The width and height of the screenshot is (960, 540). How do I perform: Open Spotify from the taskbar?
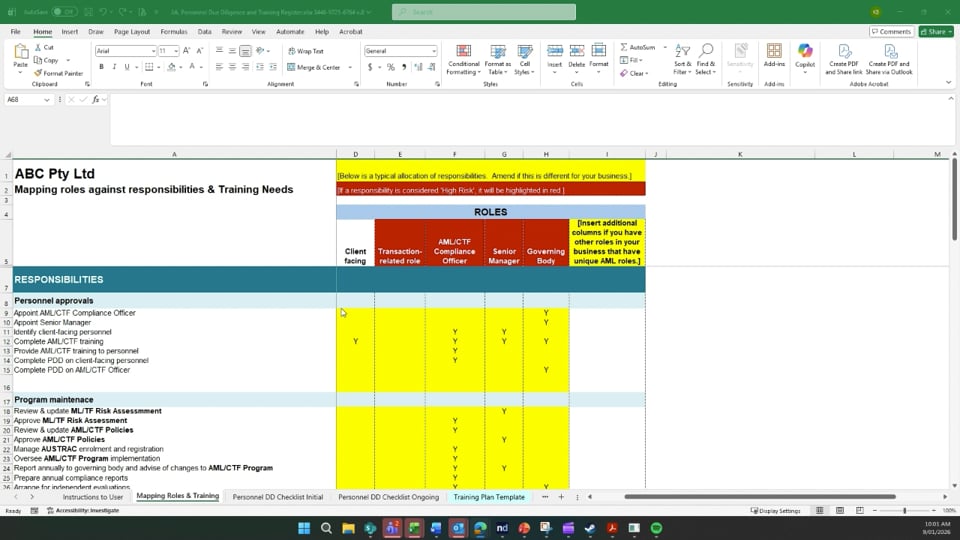(x=656, y=528)
